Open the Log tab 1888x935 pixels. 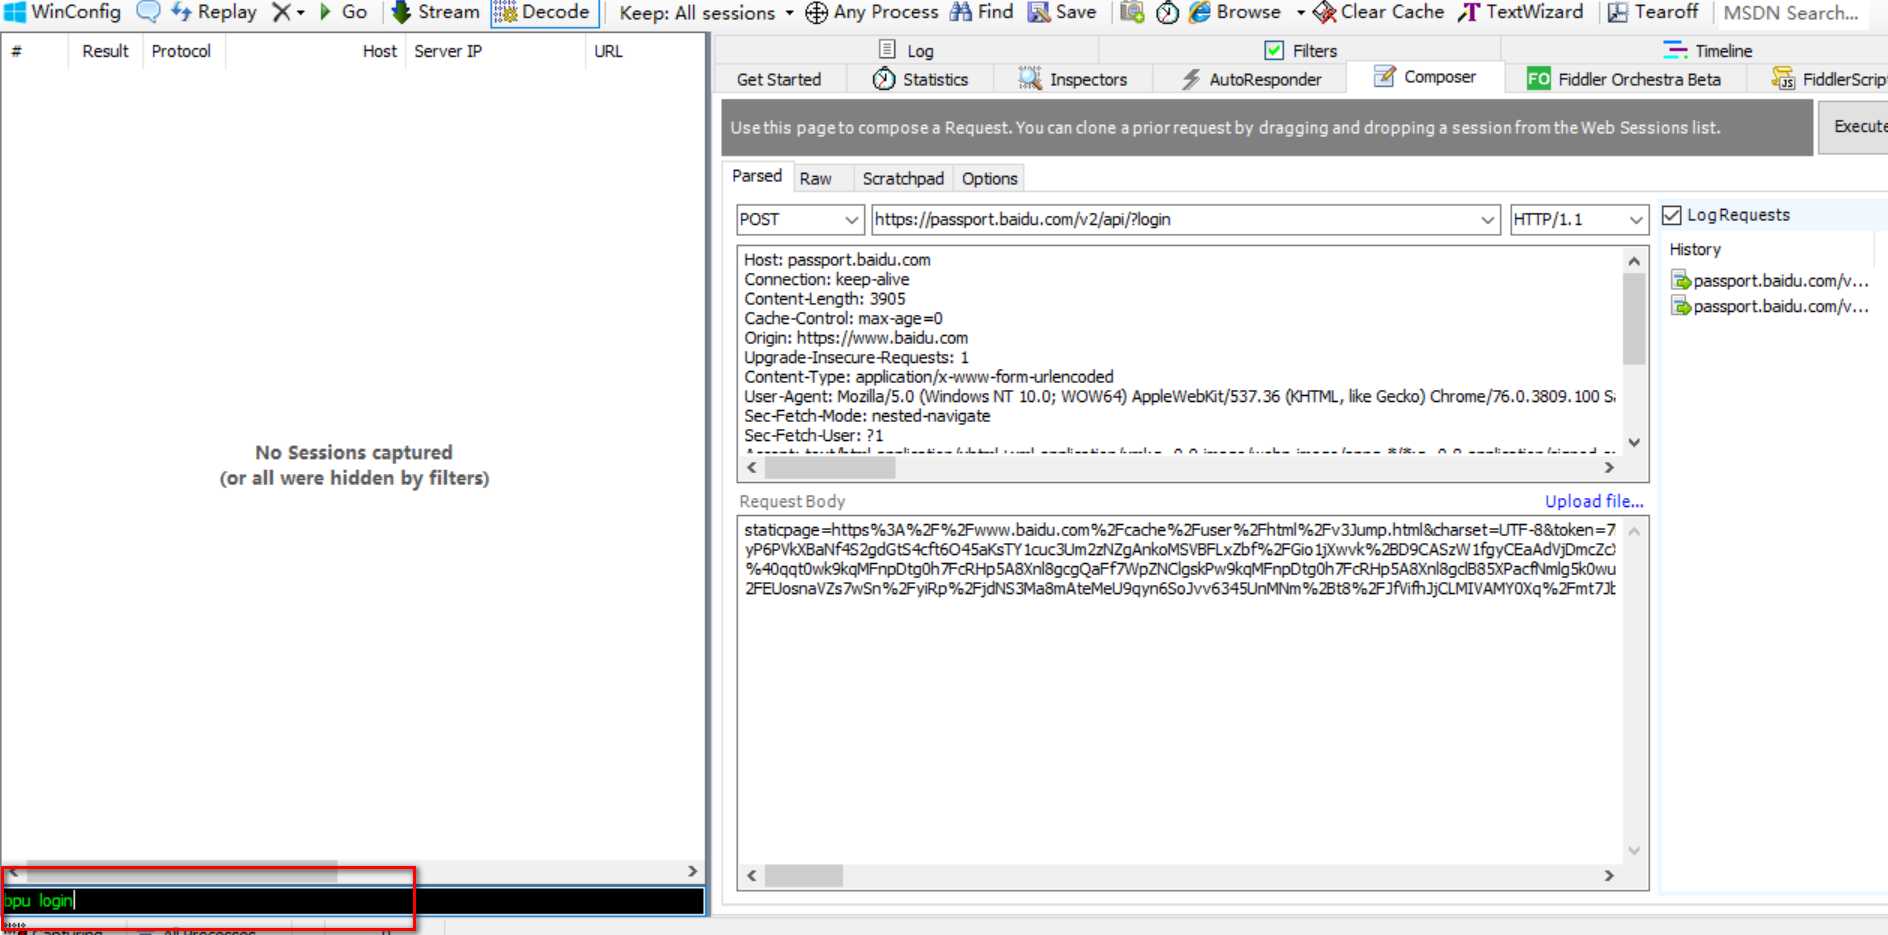907,50
